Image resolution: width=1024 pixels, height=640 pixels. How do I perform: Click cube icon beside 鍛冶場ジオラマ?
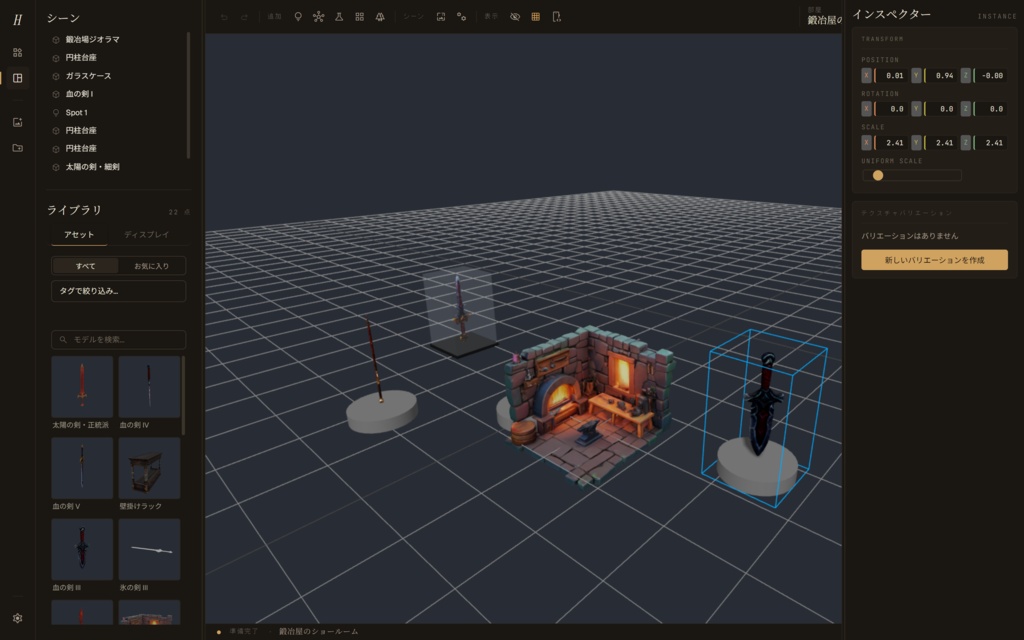(x=56, y=40)
